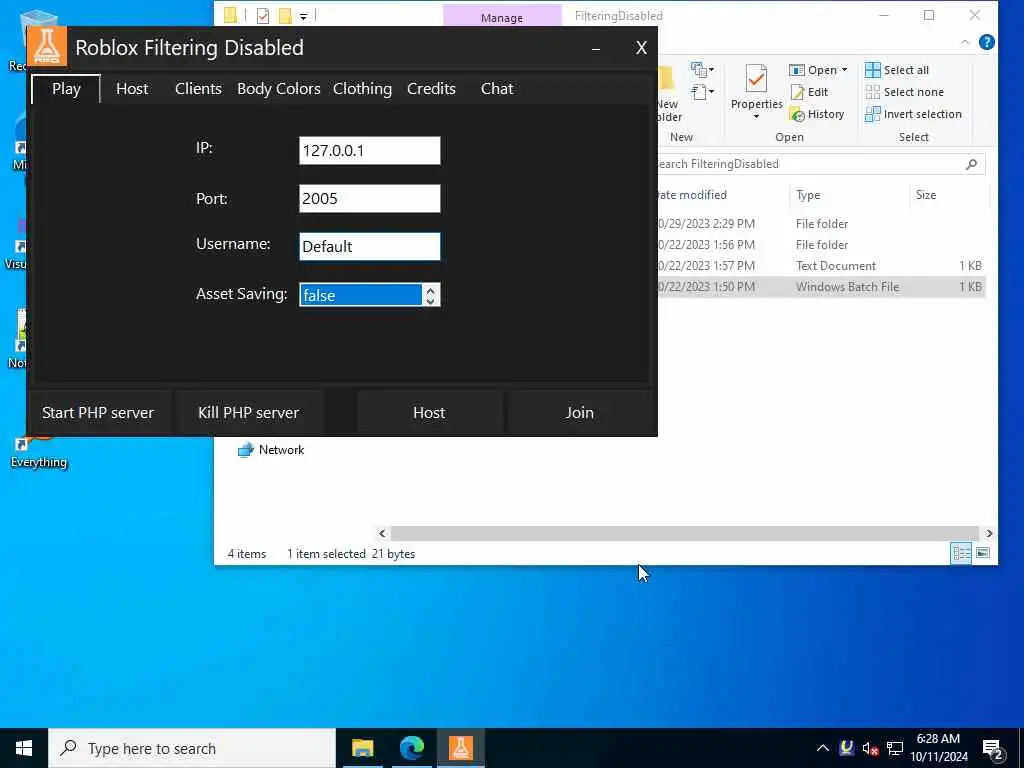Click the Username input field

tap(370, 247)
